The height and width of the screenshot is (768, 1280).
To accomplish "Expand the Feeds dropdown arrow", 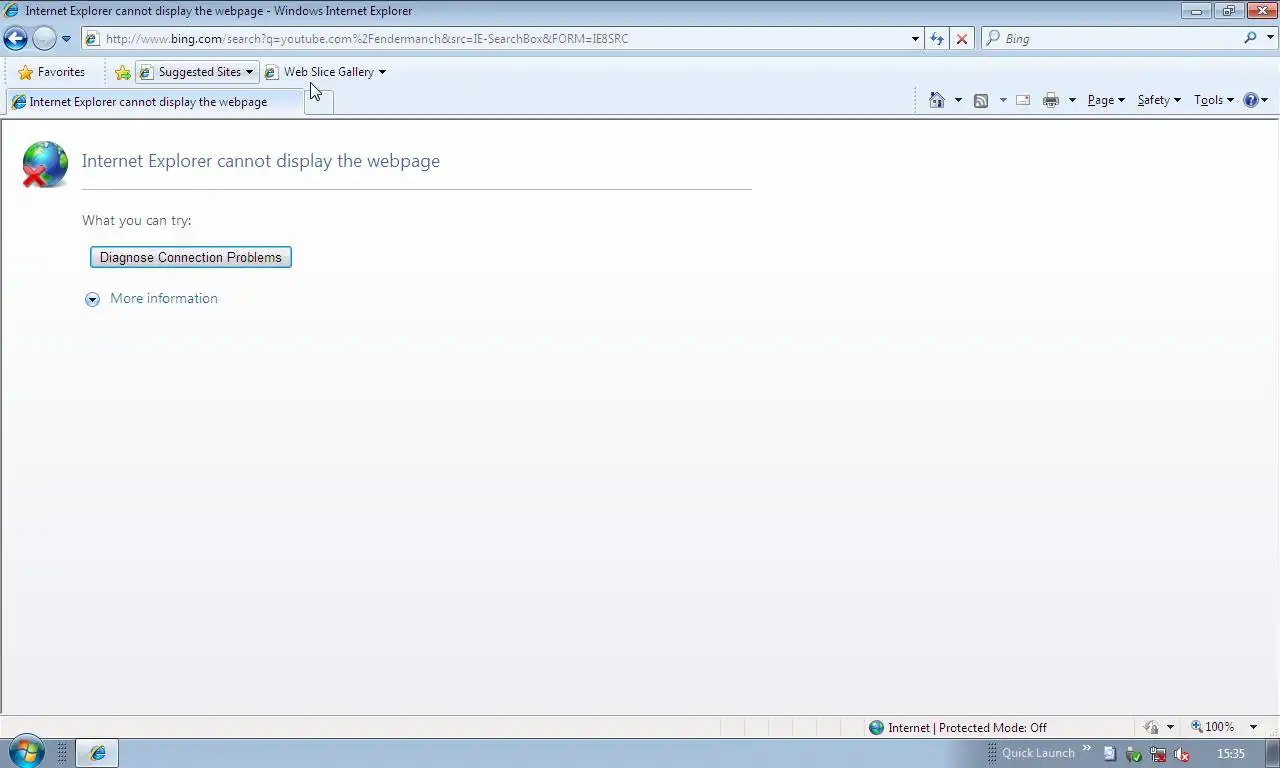I will (1003, 100).
